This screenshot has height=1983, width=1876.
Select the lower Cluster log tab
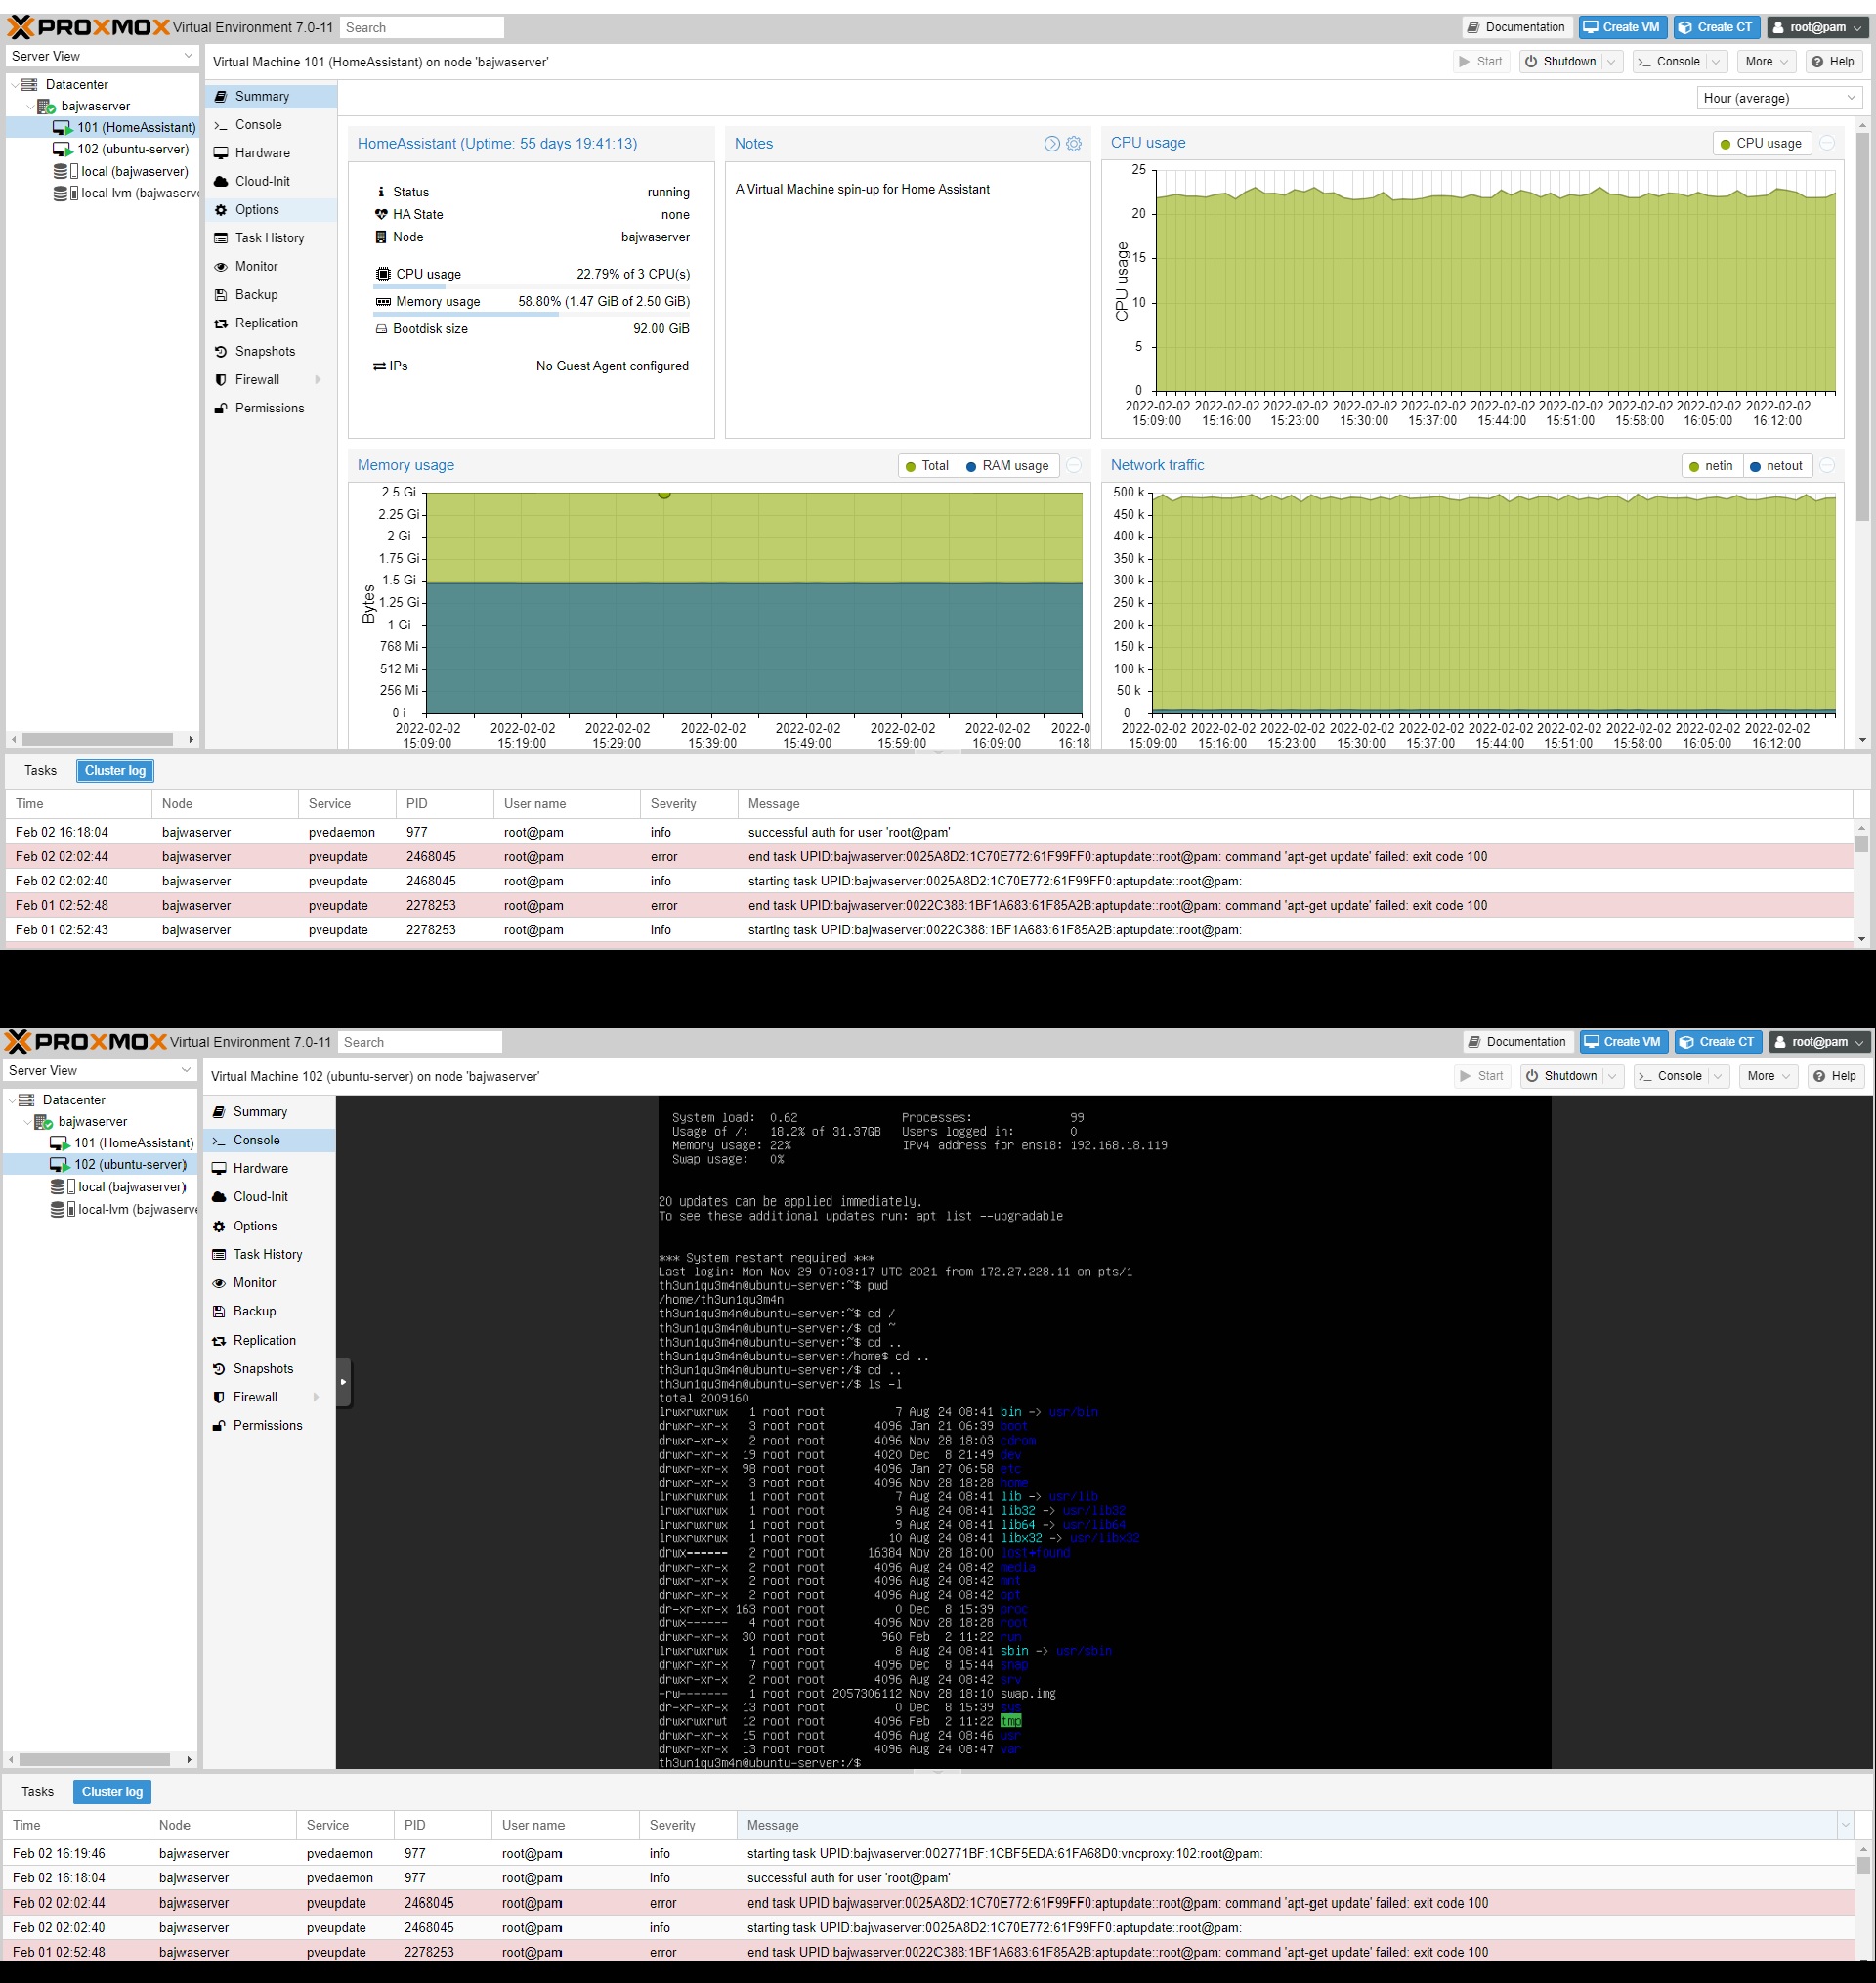point(113,1792)
